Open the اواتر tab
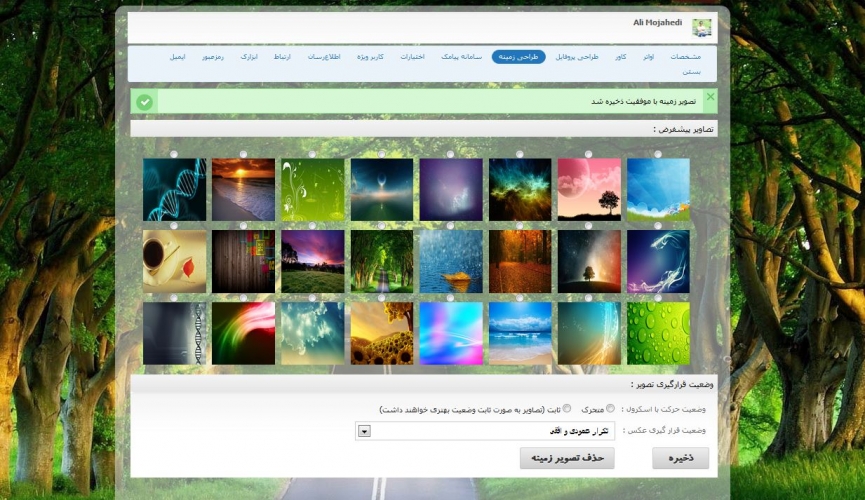The image size is (865, 500). (648, 57)
